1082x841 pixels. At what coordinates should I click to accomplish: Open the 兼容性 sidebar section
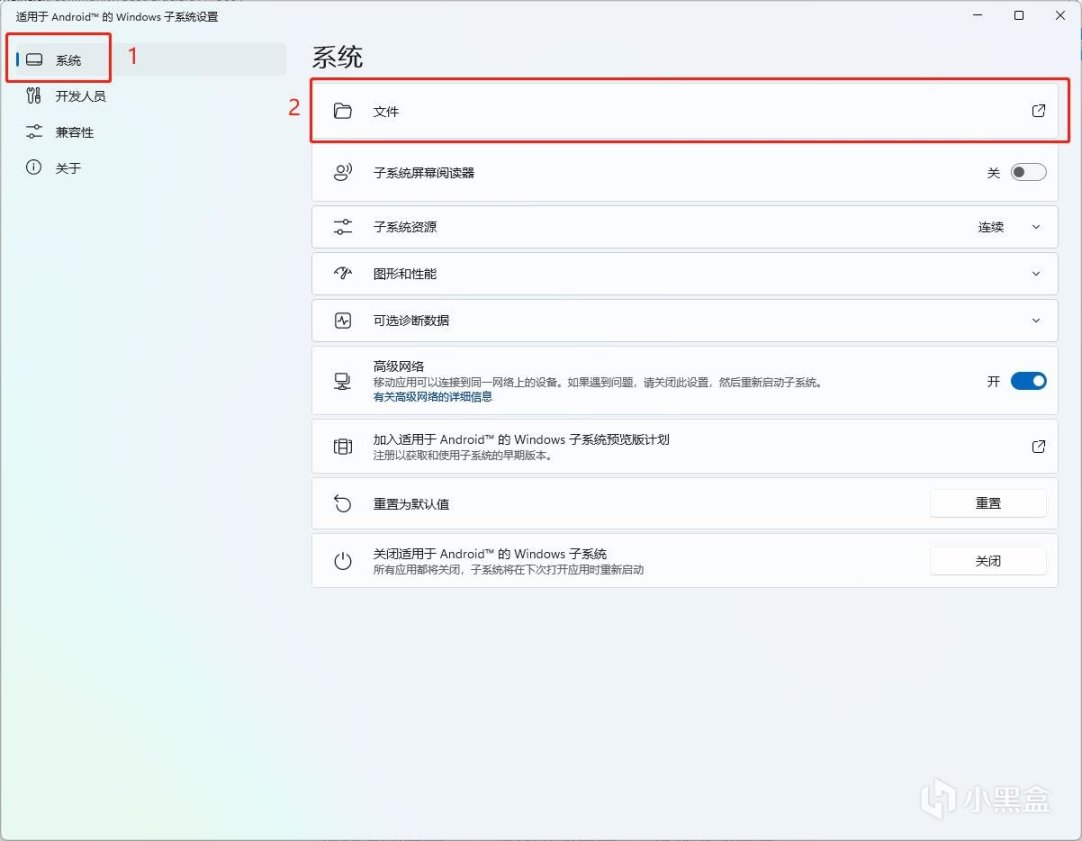coord(148,132)
